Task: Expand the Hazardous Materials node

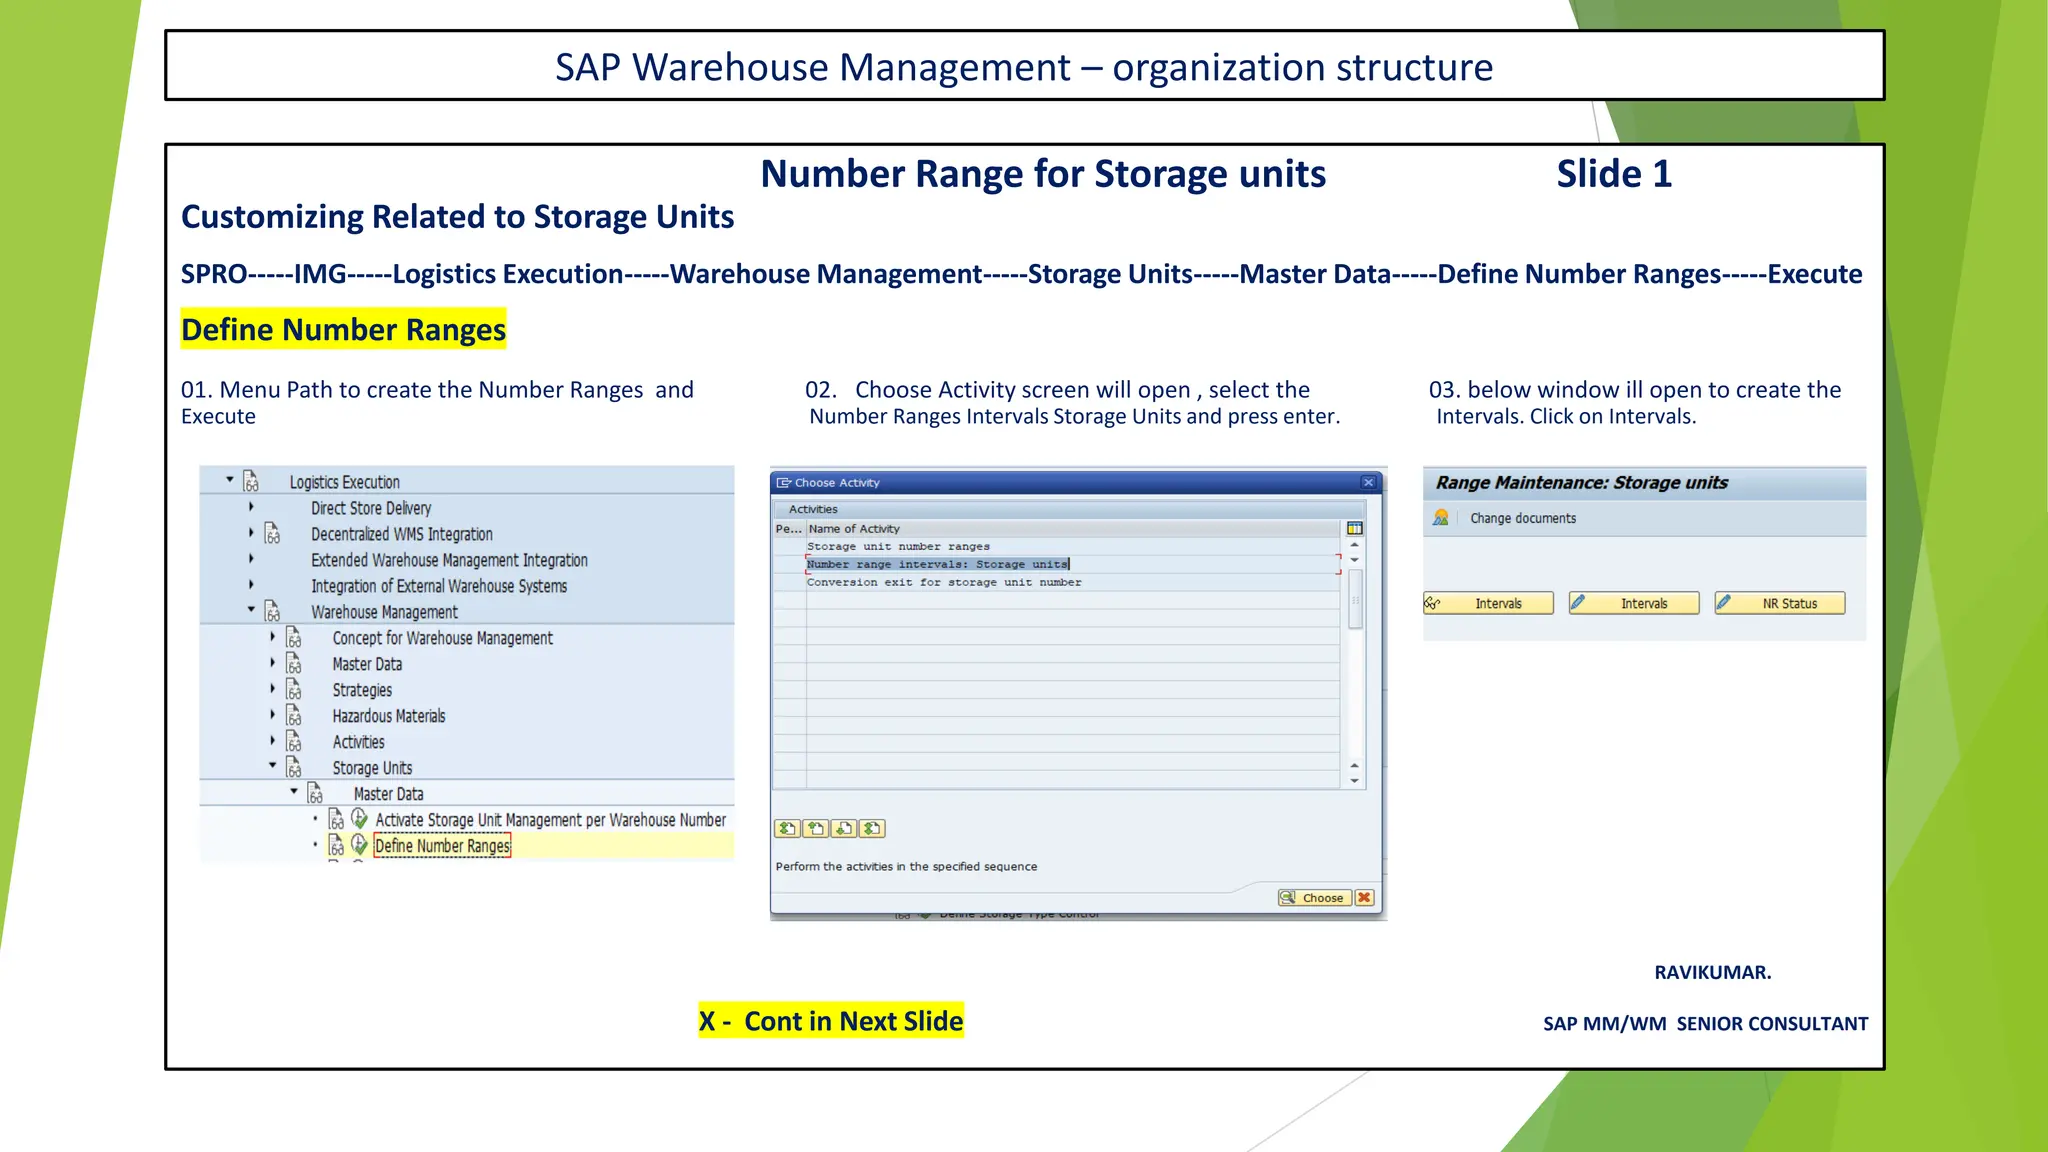Action: pos(272,715)
